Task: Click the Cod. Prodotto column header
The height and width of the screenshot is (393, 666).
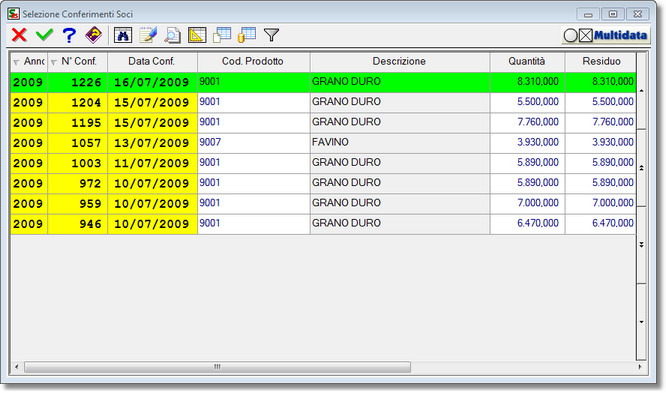Action: click(253, 62)
